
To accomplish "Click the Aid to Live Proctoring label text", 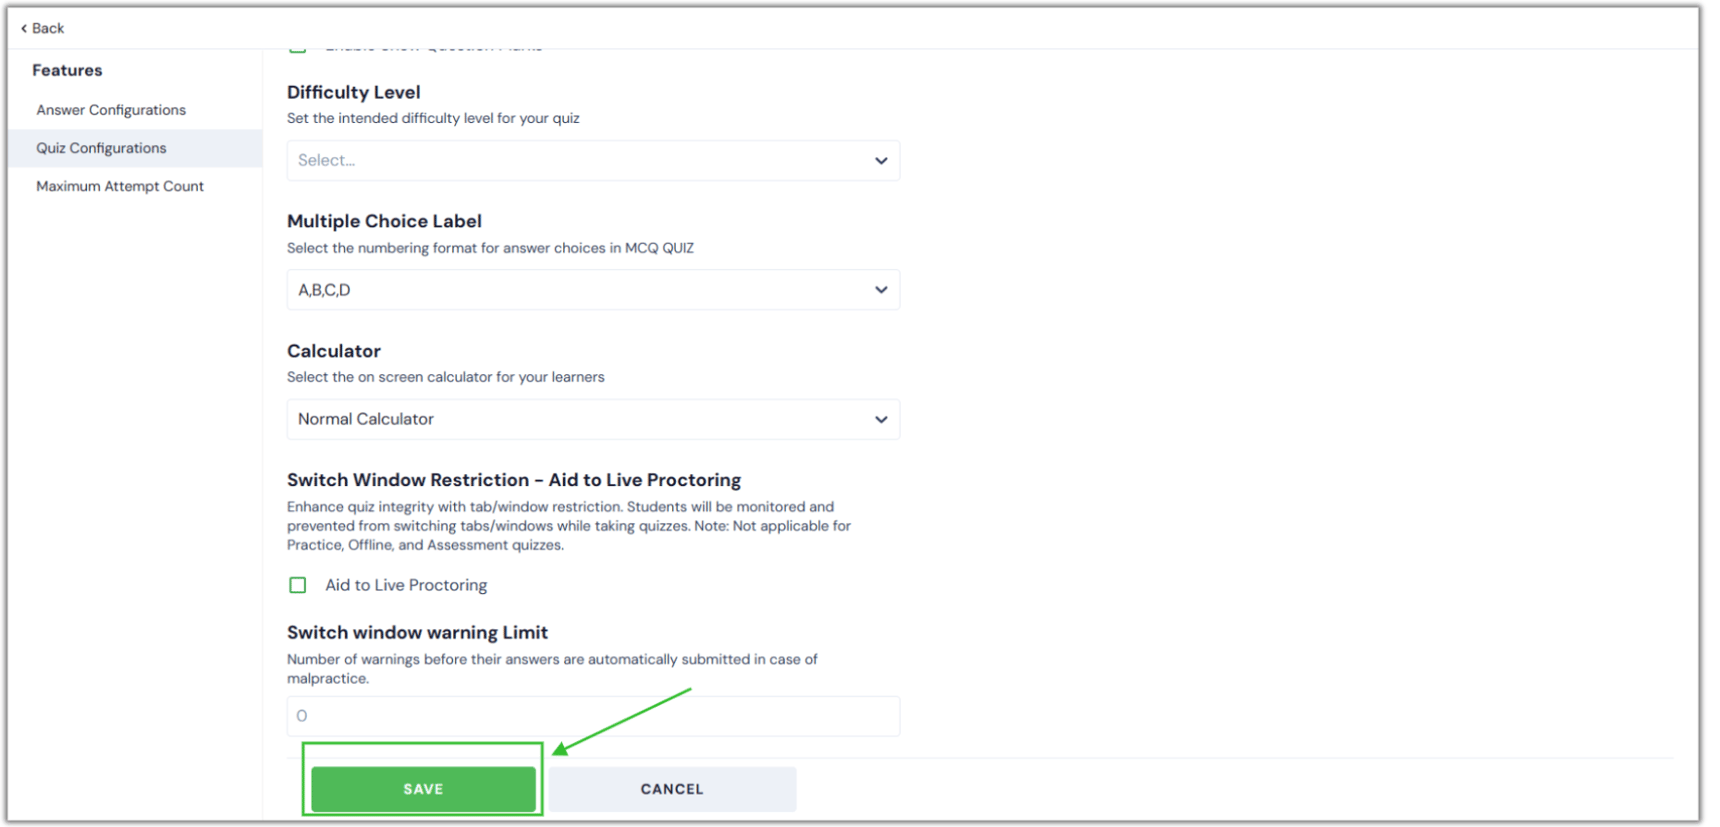I will [406, 586].
